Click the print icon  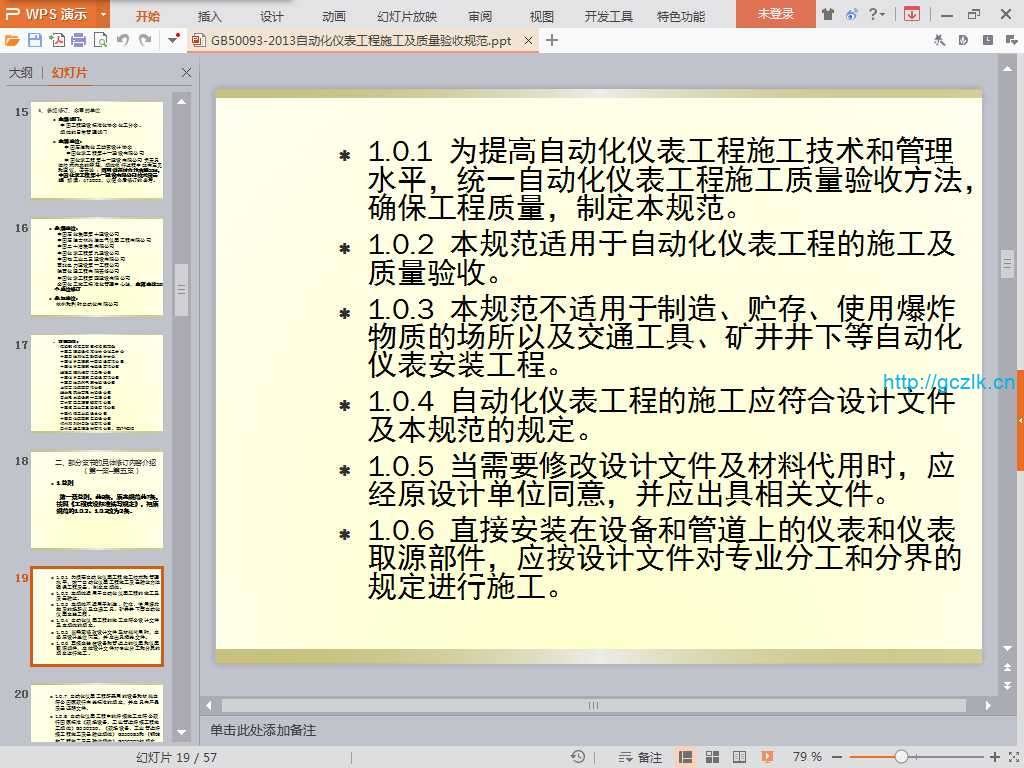pyautogui.click(x=78, y=40)
